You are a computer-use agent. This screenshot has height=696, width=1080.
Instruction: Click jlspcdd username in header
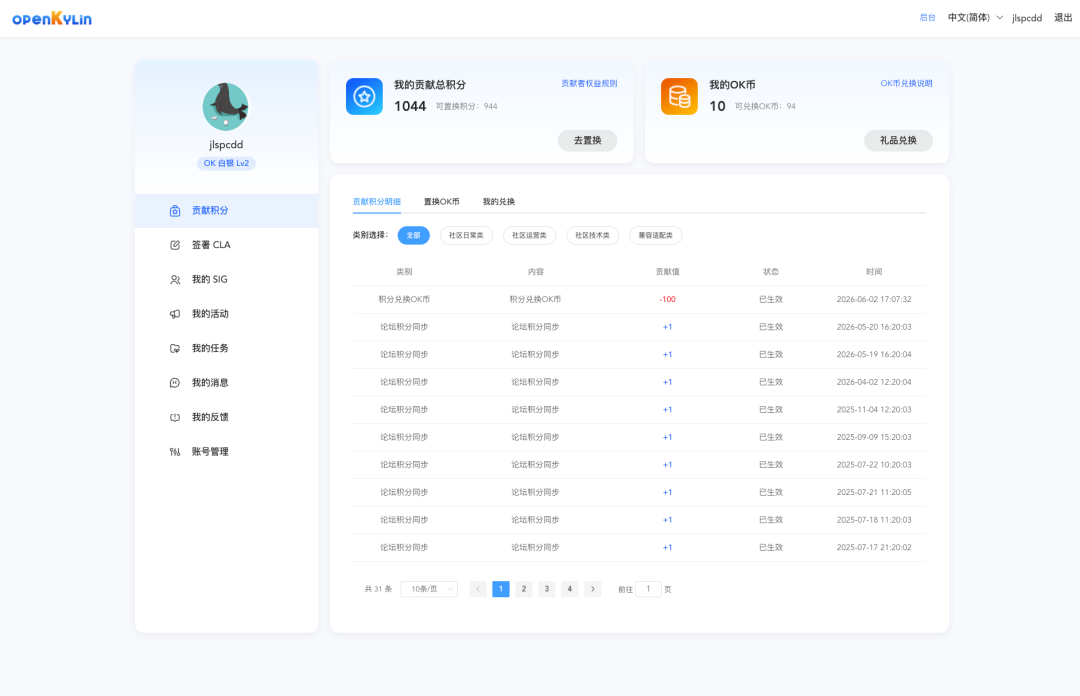tap(1027, 18)
